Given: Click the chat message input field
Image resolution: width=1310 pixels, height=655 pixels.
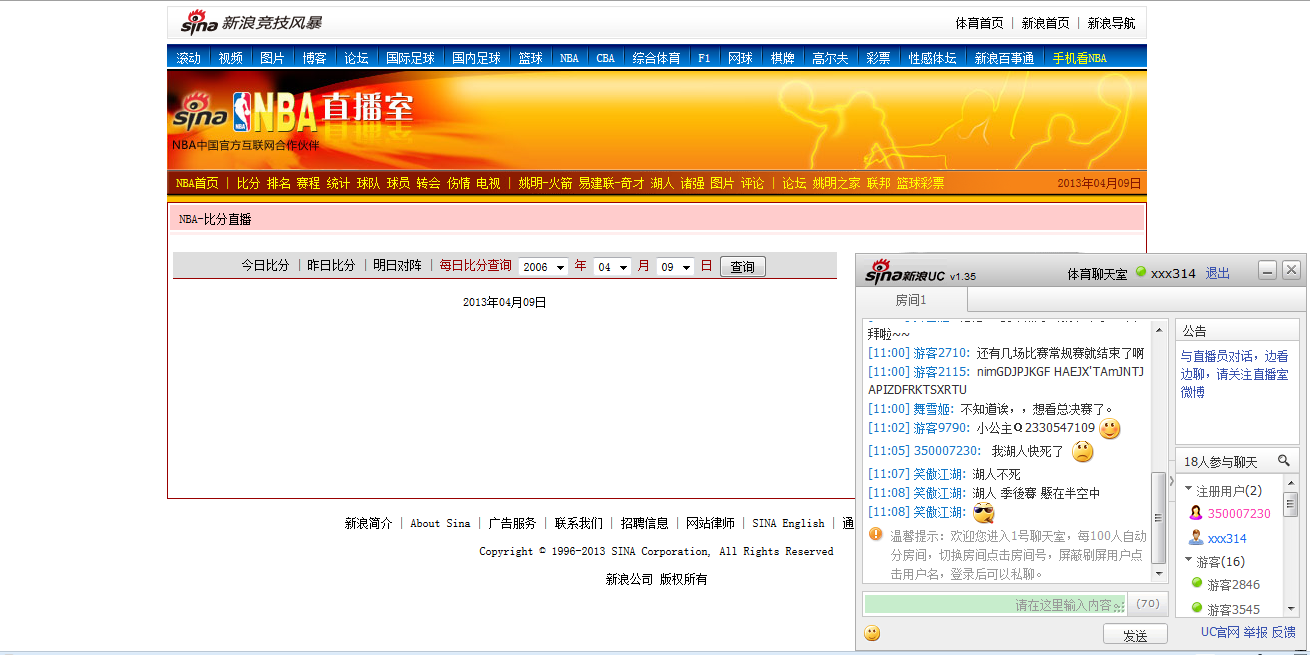Looking at the screenshot, I should click(994, 604).
